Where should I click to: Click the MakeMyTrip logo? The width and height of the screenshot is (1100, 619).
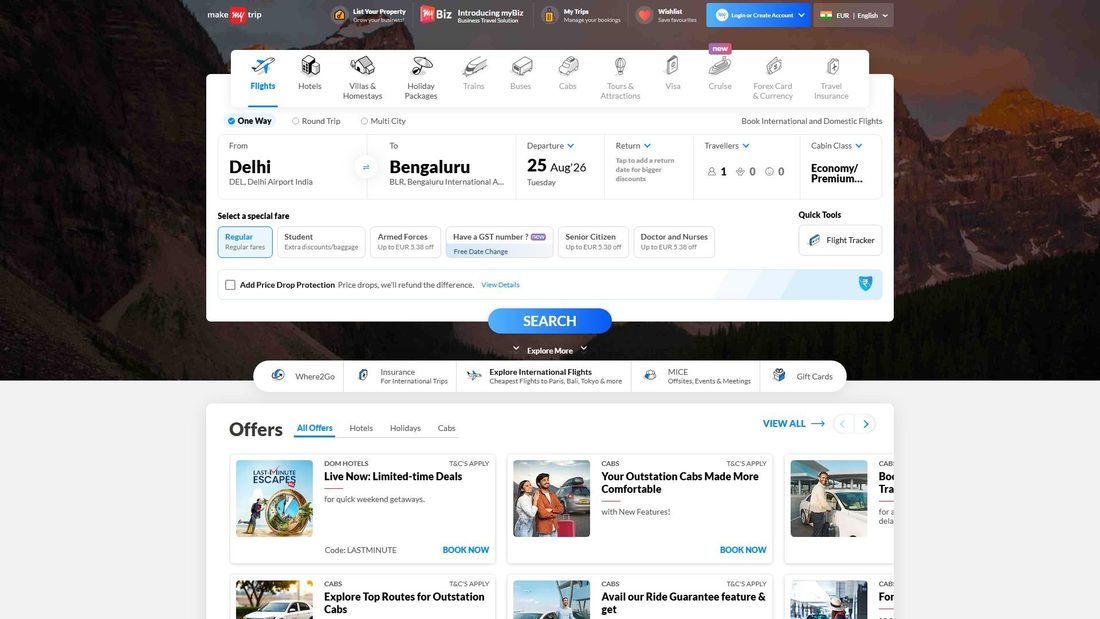point(234,15)
